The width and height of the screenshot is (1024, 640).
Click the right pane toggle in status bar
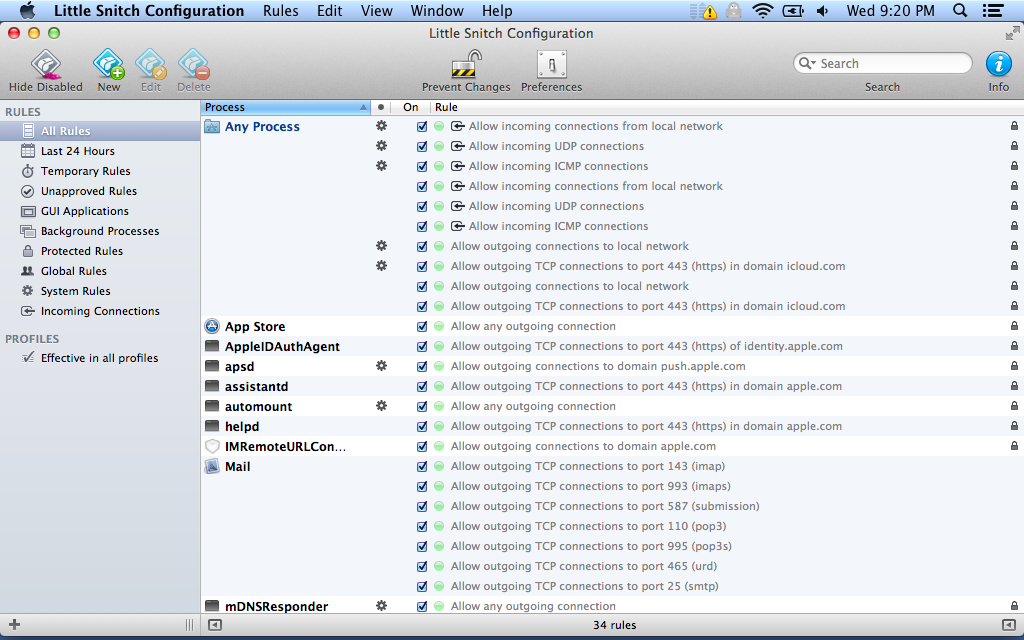tap(1009, 625)
